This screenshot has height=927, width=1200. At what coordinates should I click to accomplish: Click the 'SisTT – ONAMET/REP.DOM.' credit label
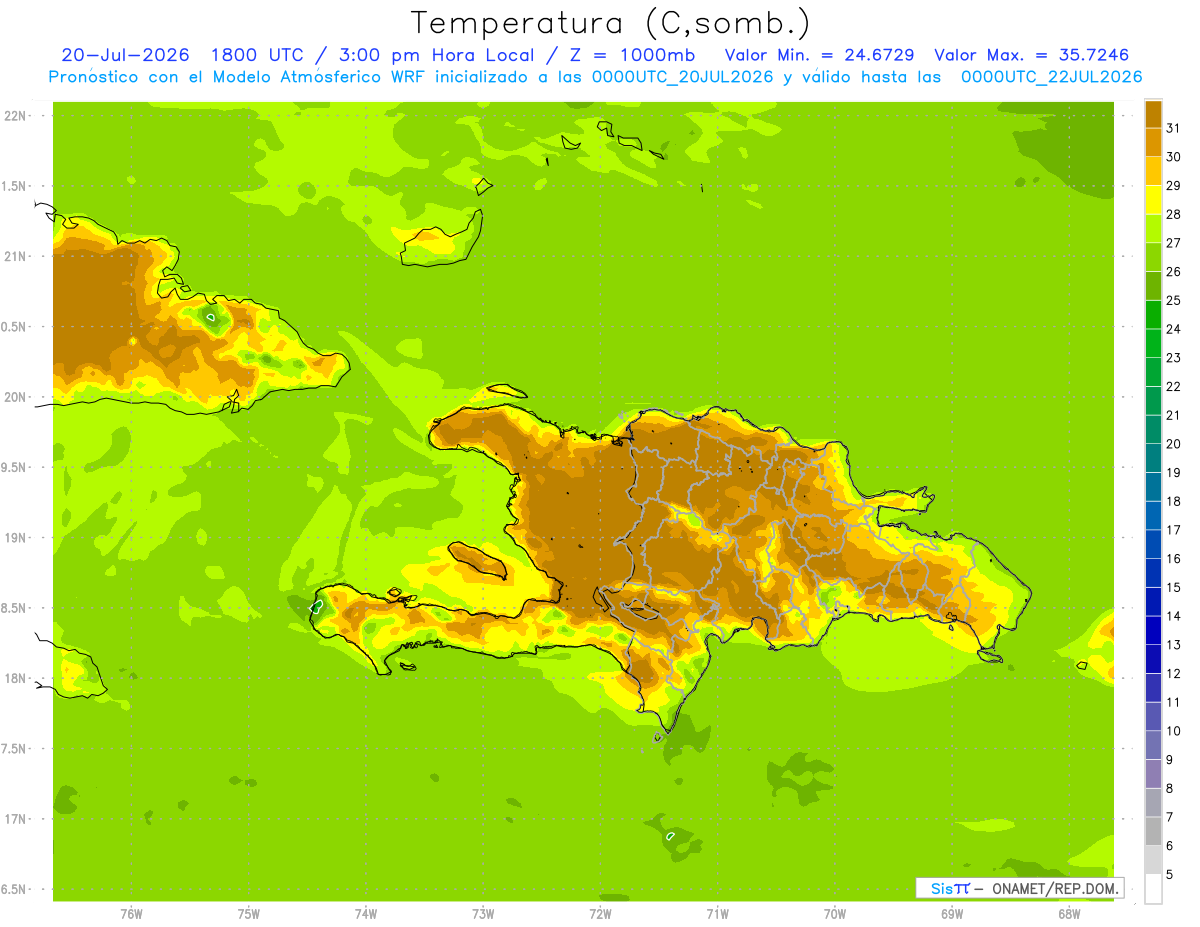[1021, 888]
